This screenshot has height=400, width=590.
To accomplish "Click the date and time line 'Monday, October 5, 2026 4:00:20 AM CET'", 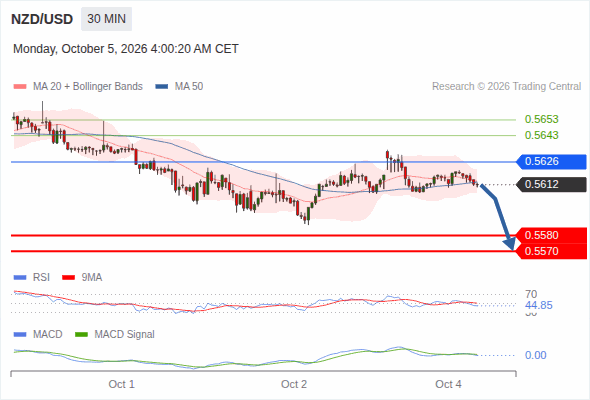I will click(126, 49).
